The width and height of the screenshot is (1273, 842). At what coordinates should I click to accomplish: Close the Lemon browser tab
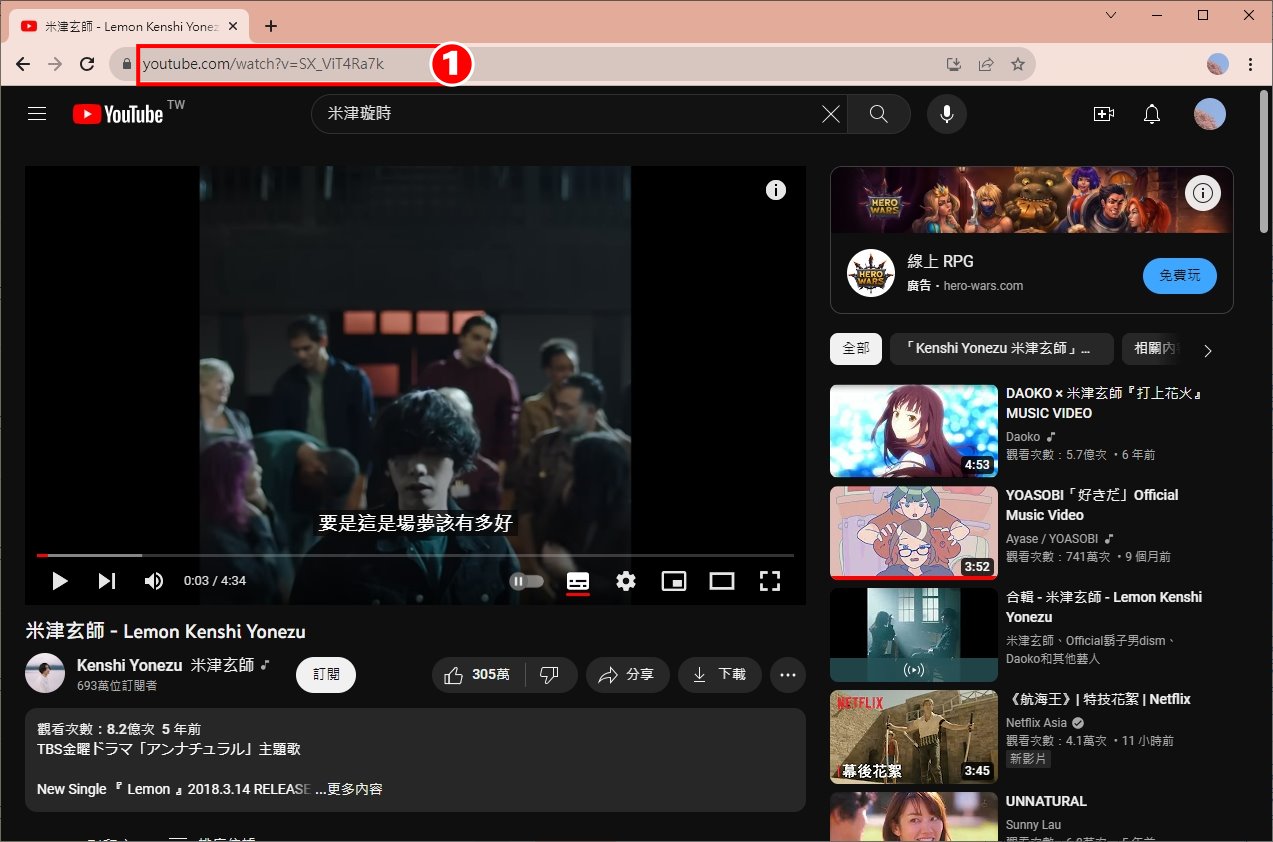(x=234, y=26)
